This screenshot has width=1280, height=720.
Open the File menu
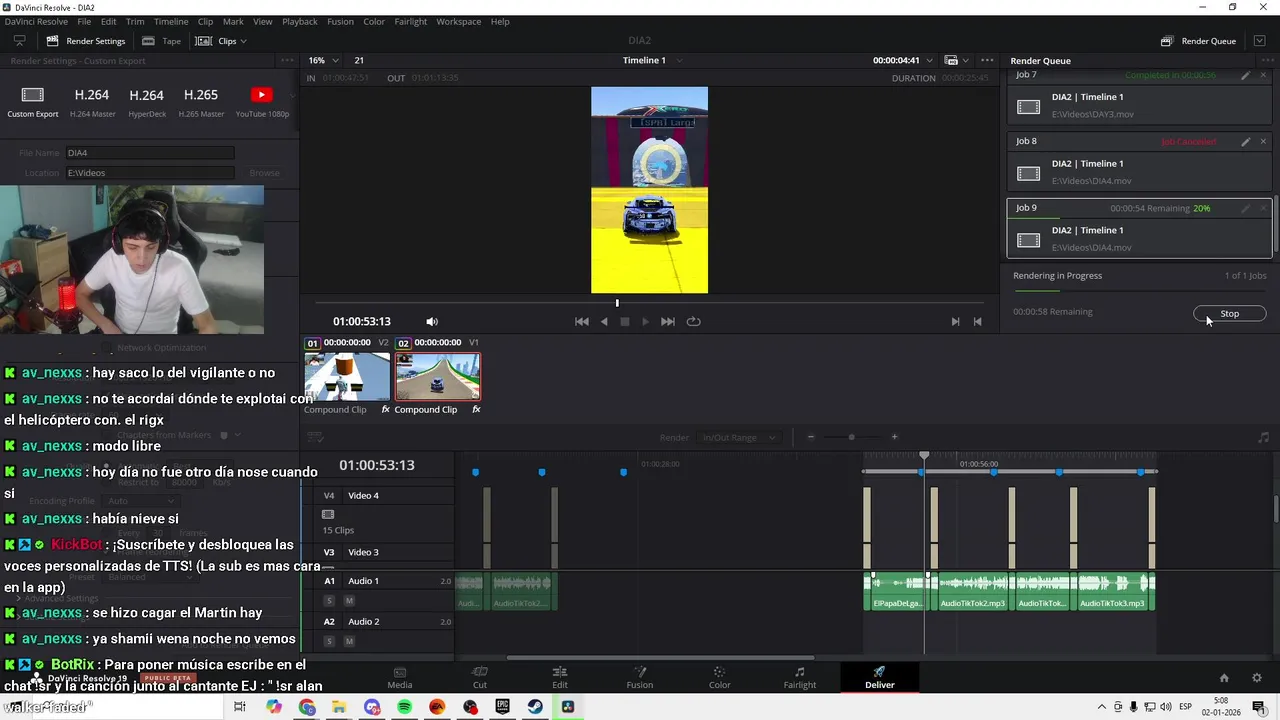[x=84, y=21]
